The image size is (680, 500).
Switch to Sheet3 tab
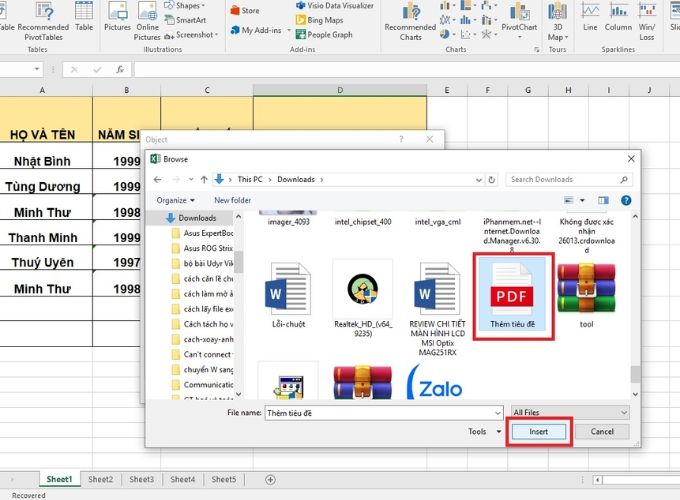point(141,479)
